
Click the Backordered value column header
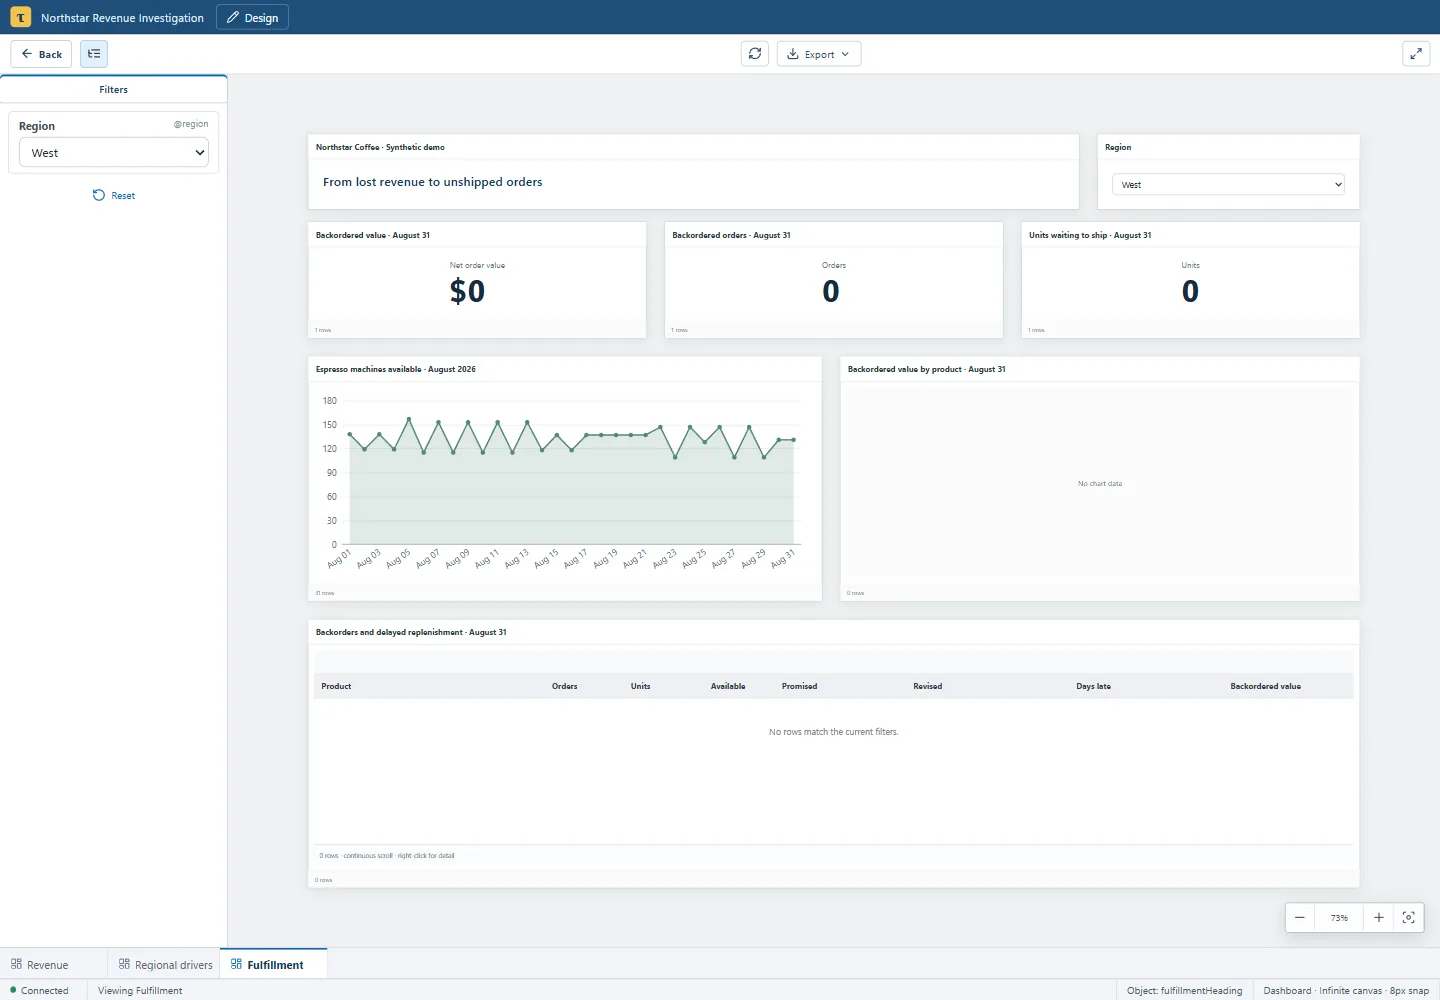(x=1265, y=686)
